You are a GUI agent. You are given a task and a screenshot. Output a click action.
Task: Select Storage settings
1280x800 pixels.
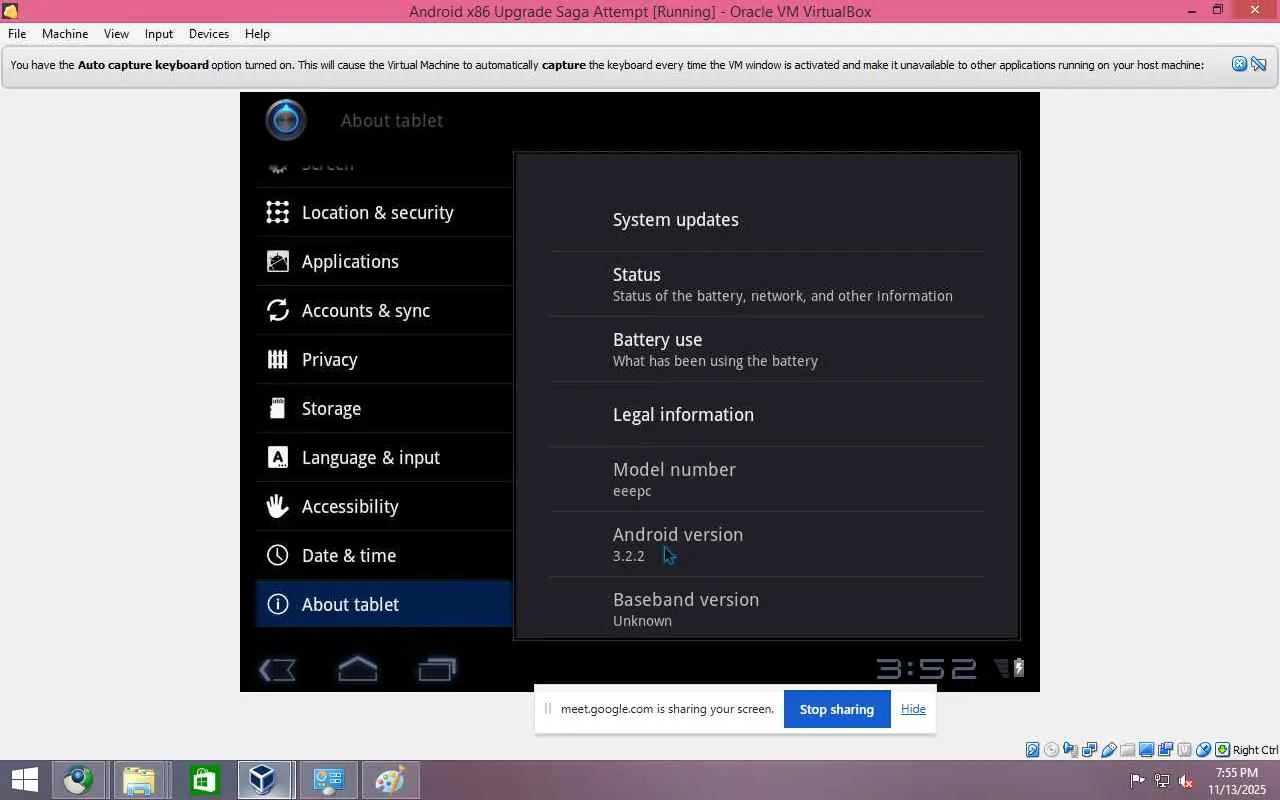[384, 408]
